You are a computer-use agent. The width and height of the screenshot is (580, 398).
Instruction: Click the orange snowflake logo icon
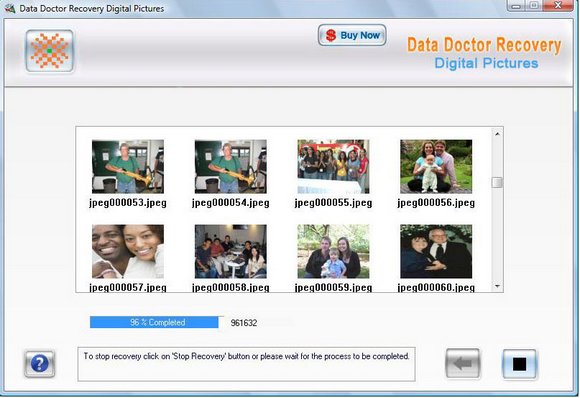[x=50, y=51]
